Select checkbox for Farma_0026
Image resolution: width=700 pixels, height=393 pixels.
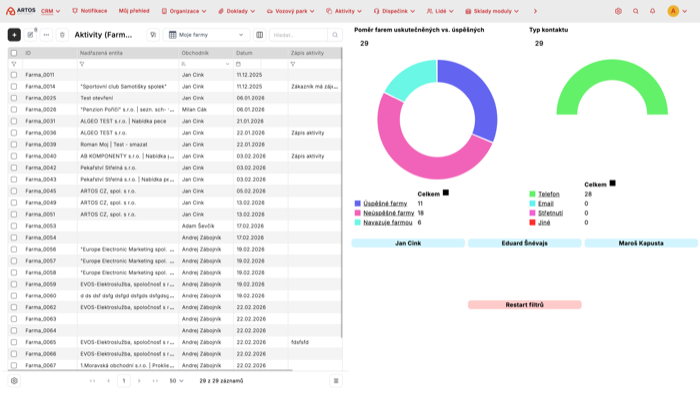pyautogui.click(x=14, y=110)
